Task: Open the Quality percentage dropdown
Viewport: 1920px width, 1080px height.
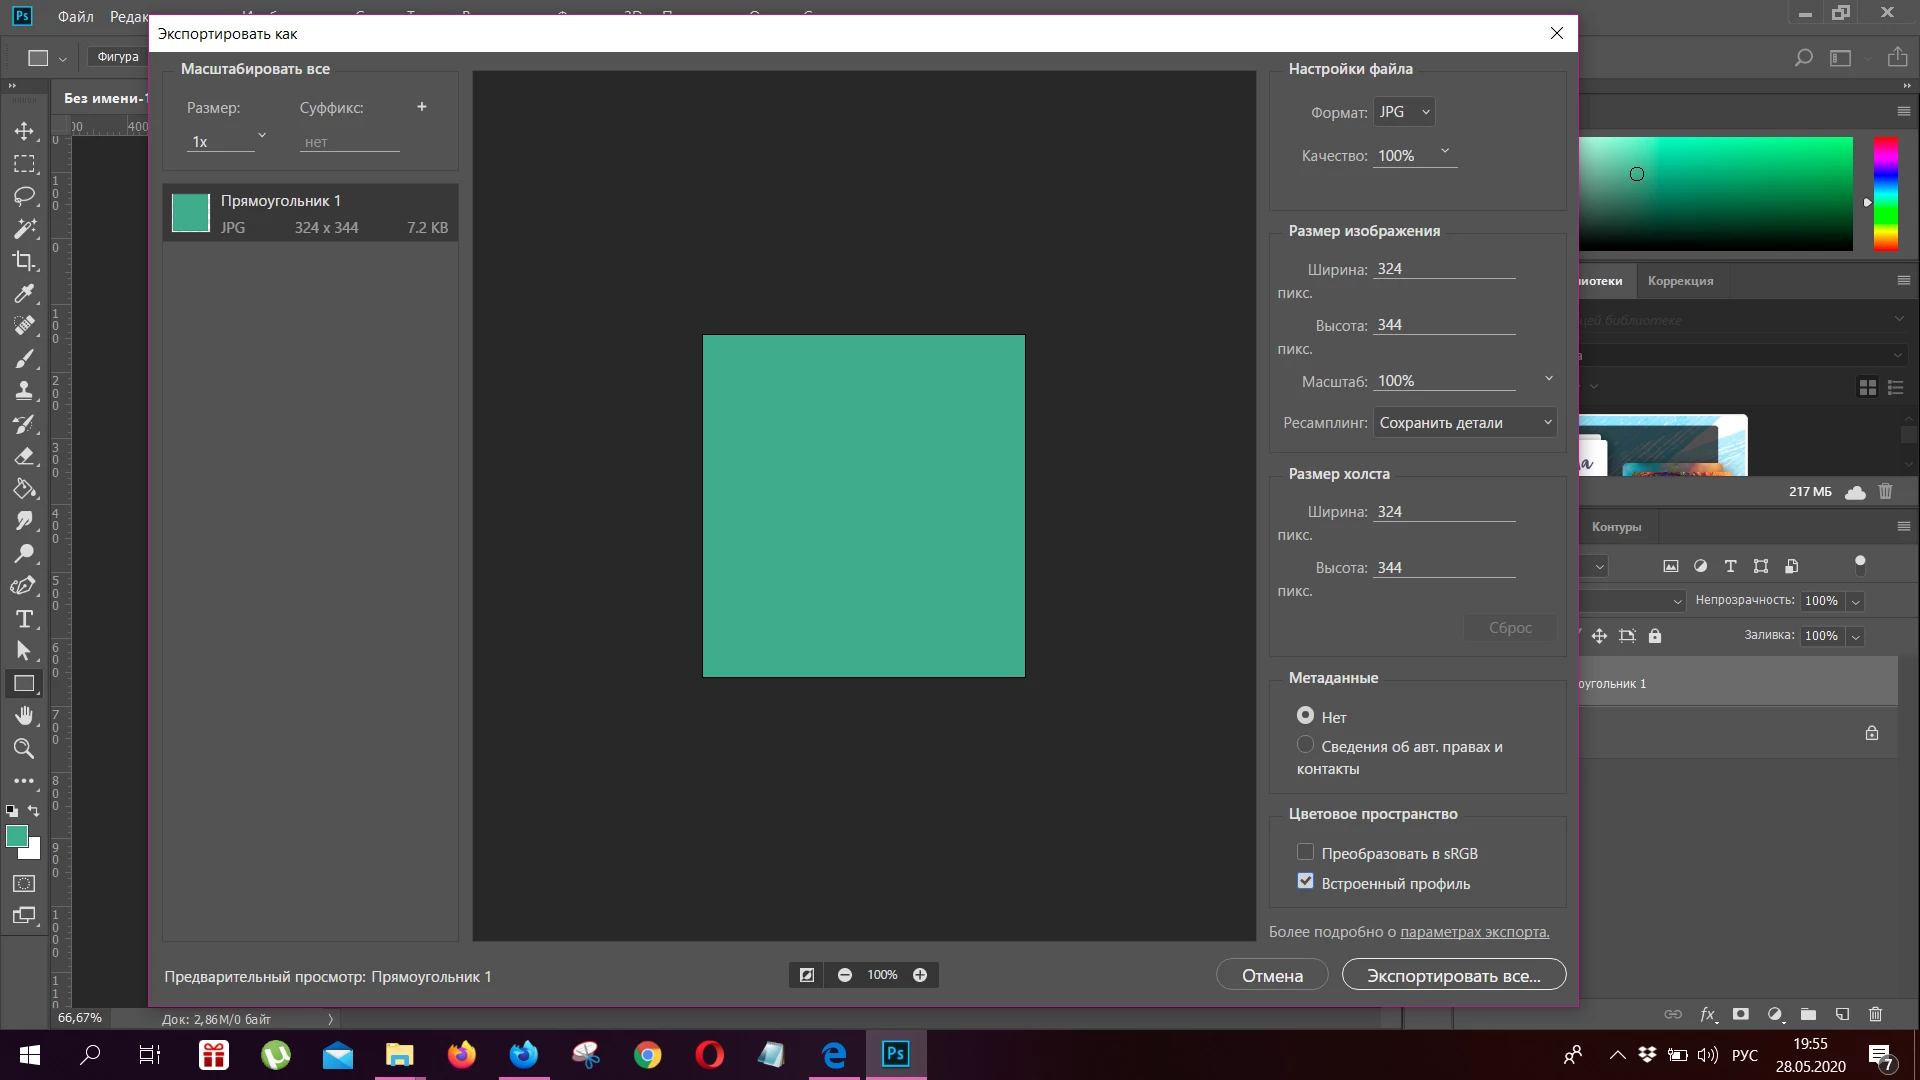Action: click(1444, 152)
